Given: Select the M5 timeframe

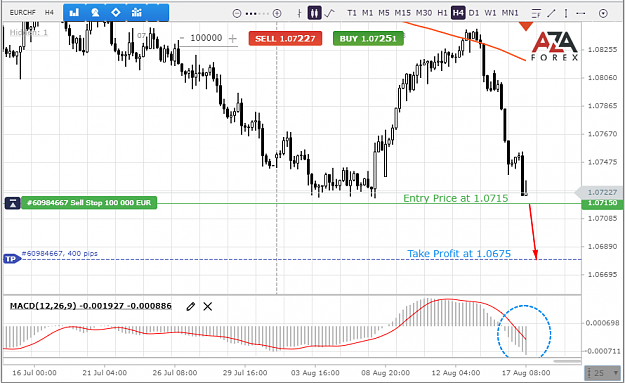Looking at the screenshot, I should (383, 13).
